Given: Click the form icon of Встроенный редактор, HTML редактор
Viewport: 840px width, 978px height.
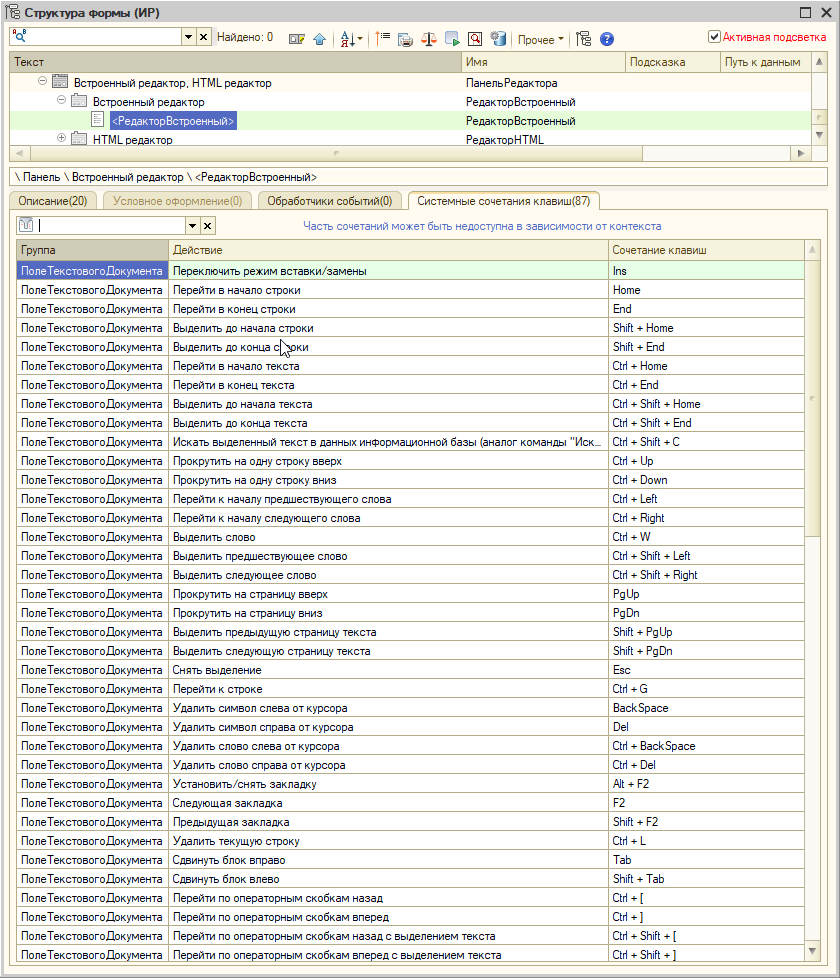Looking at the screenshot, I should tap(60, 82).
